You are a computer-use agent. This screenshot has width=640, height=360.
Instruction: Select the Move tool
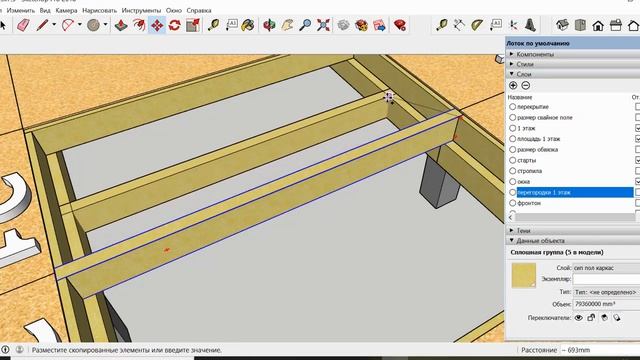(157, 25)
